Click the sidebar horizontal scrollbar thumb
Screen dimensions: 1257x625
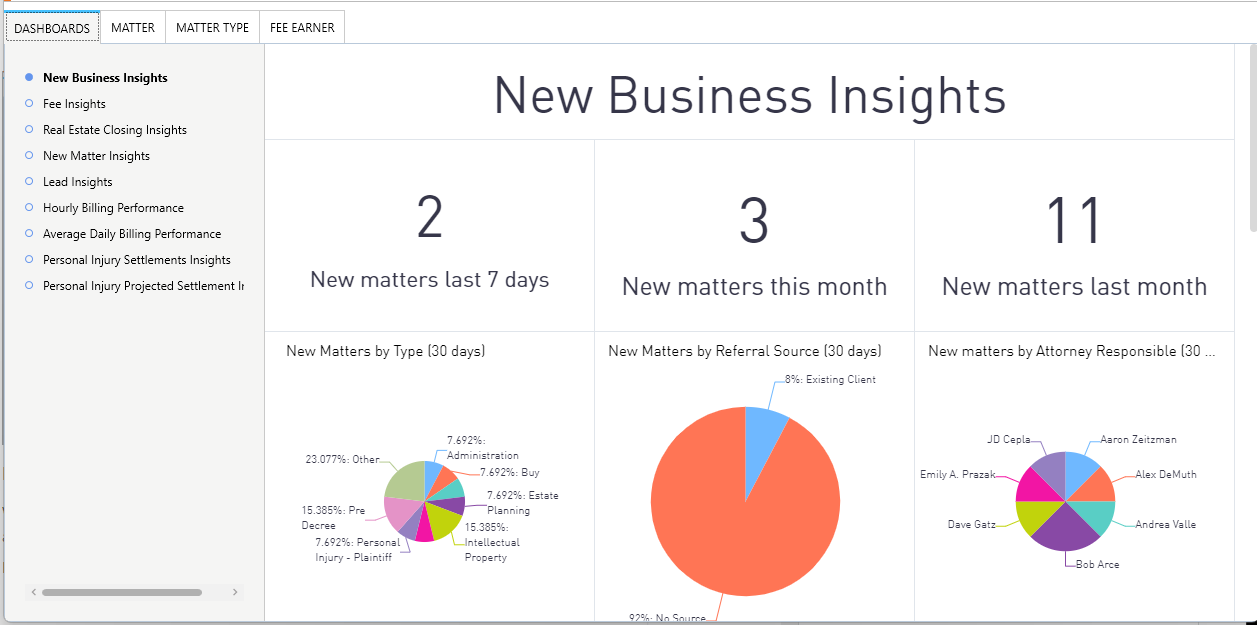click(122, 592)
